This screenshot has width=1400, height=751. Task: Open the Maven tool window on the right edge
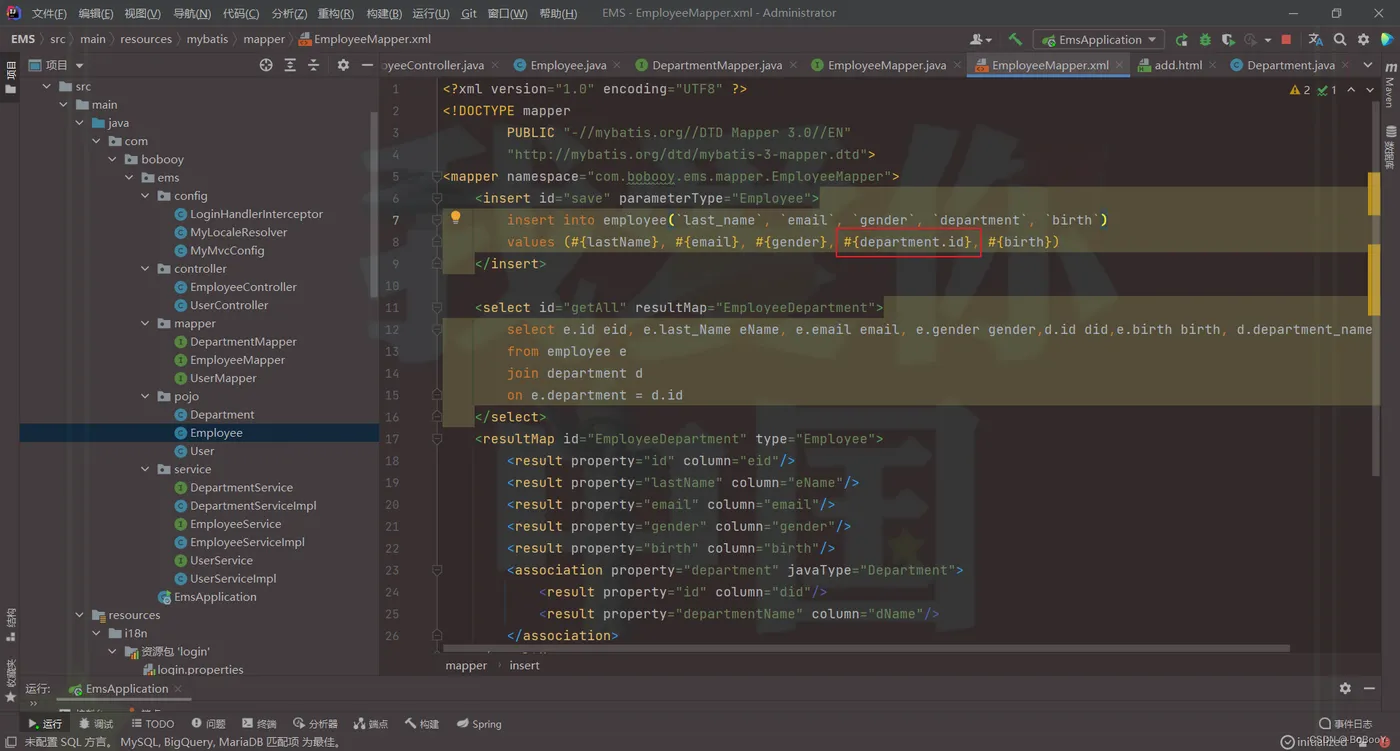pyautogui.click(x=1390, y=86)
